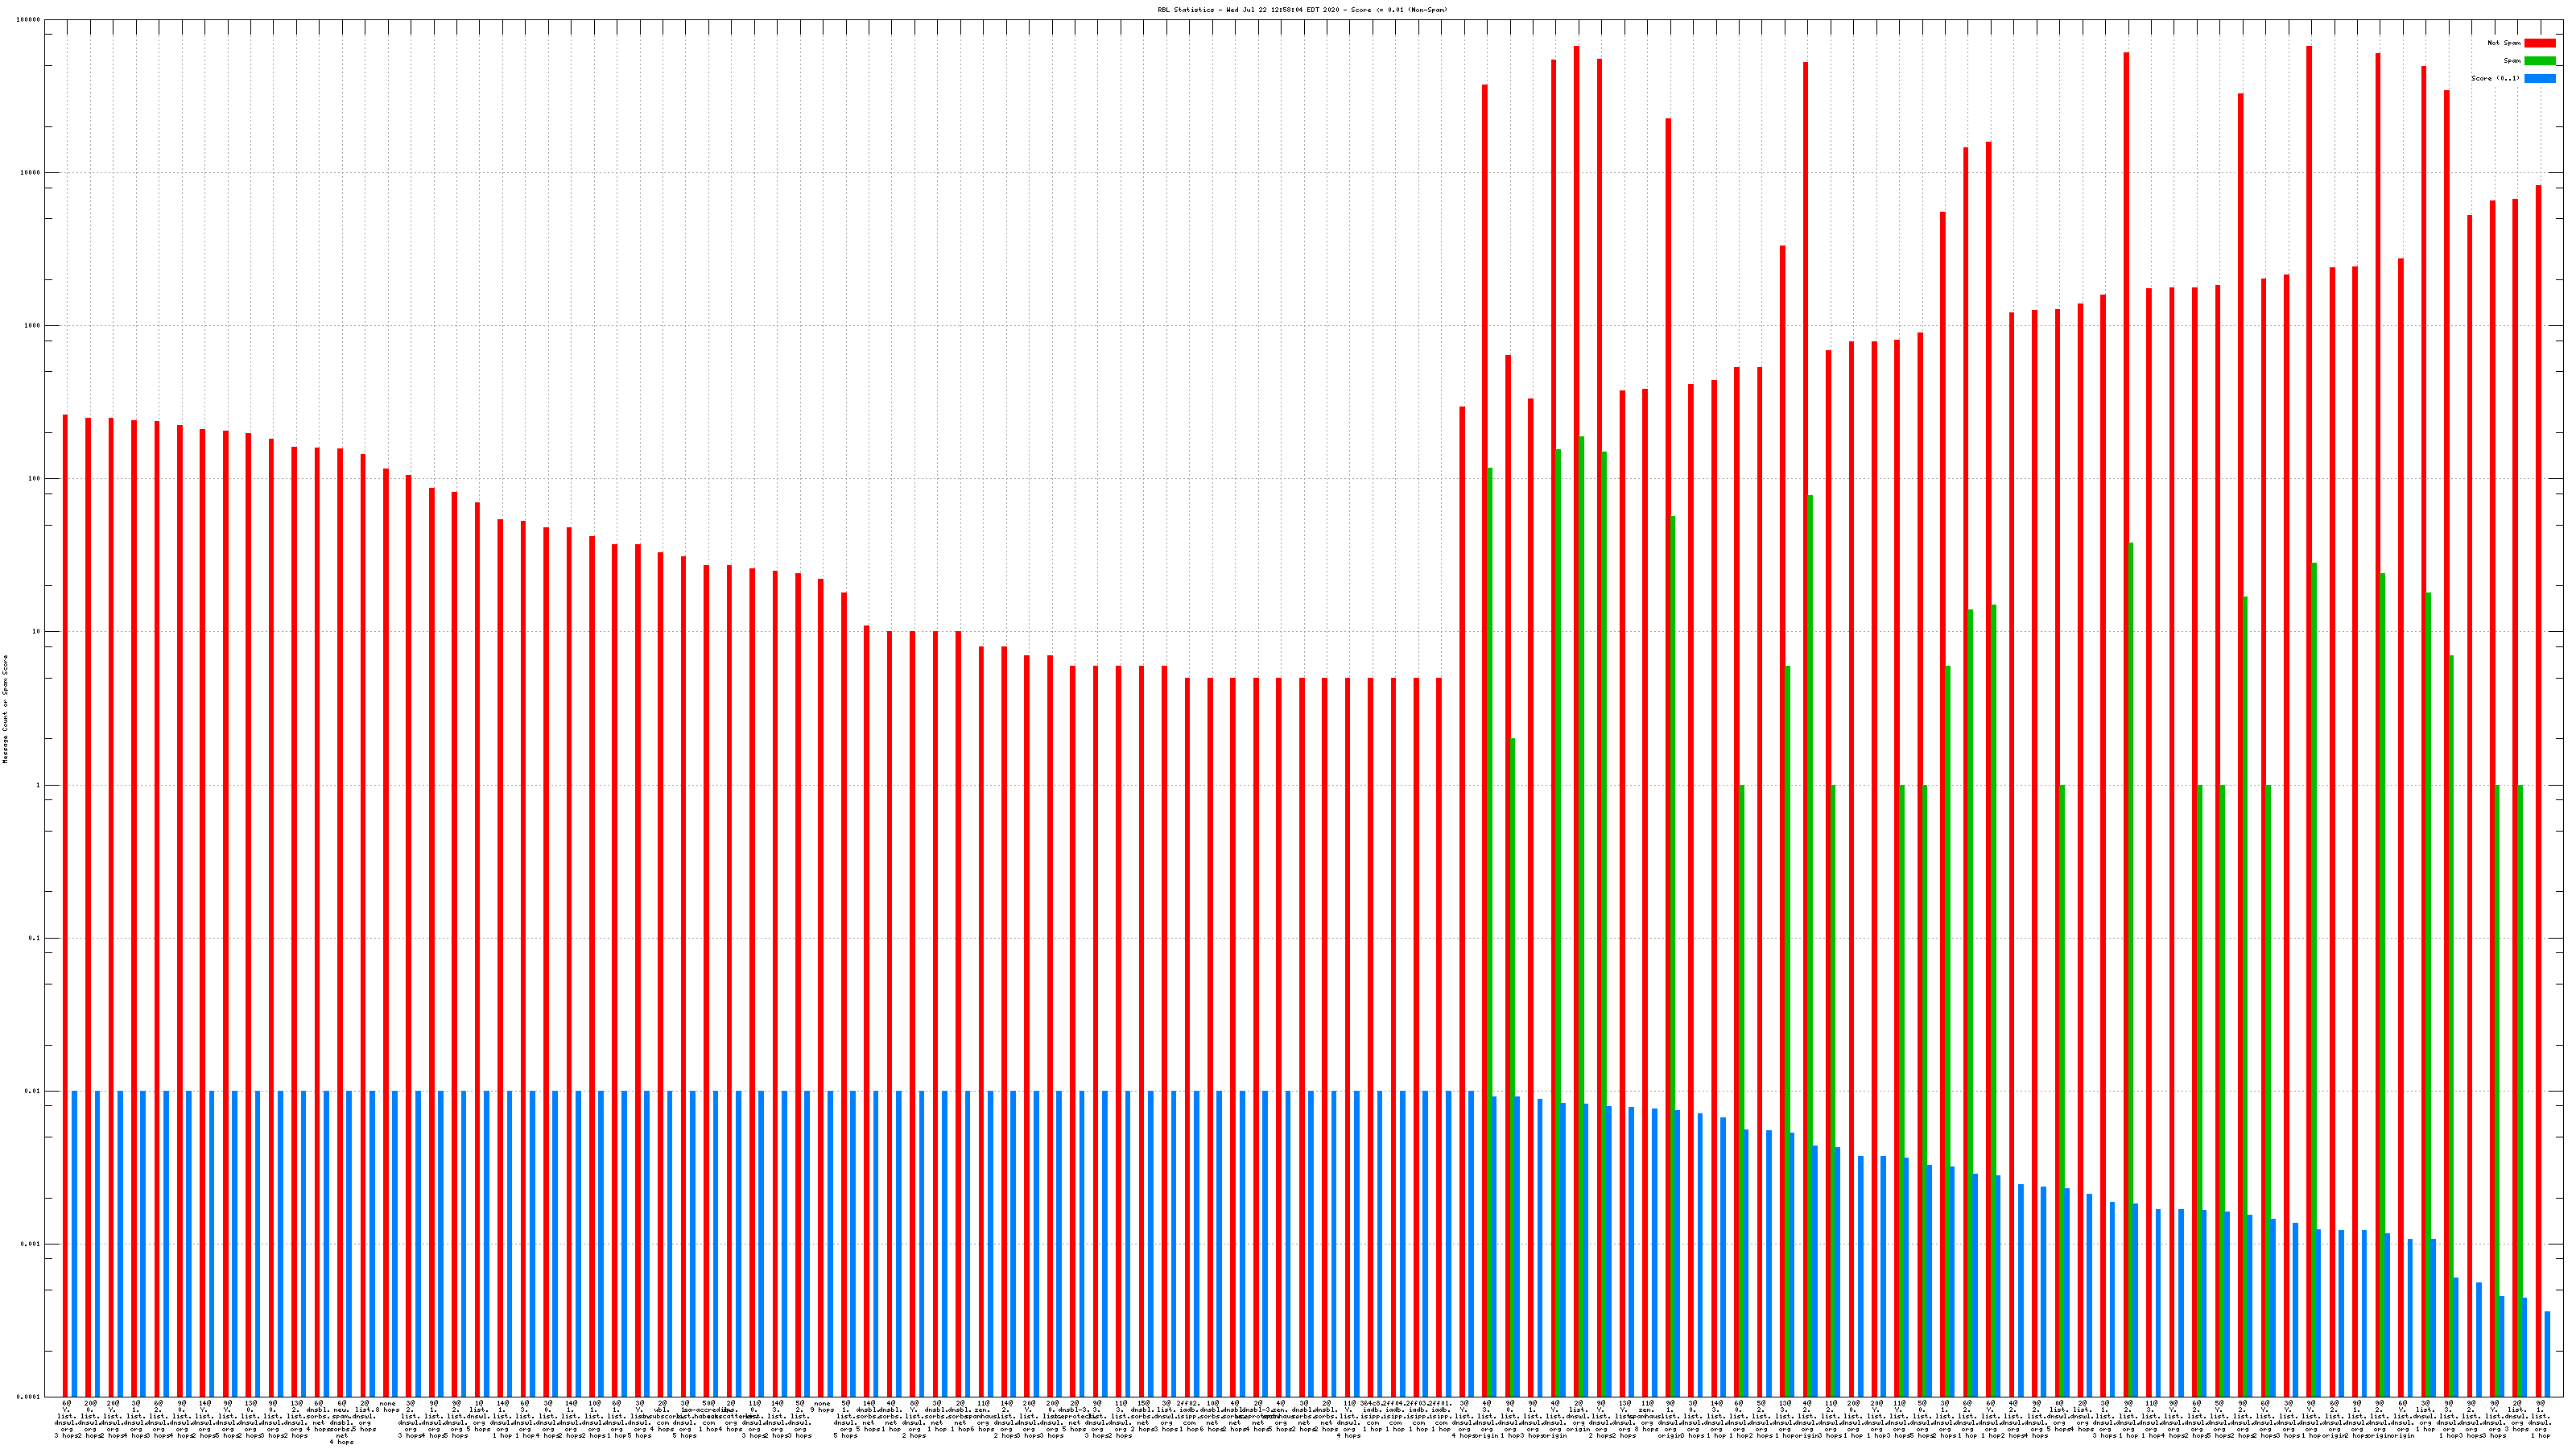Click the 'none 9 hops' x-axis label
The width and height of the screenshot is (2576, 1449).
(x=822, y=1406)
